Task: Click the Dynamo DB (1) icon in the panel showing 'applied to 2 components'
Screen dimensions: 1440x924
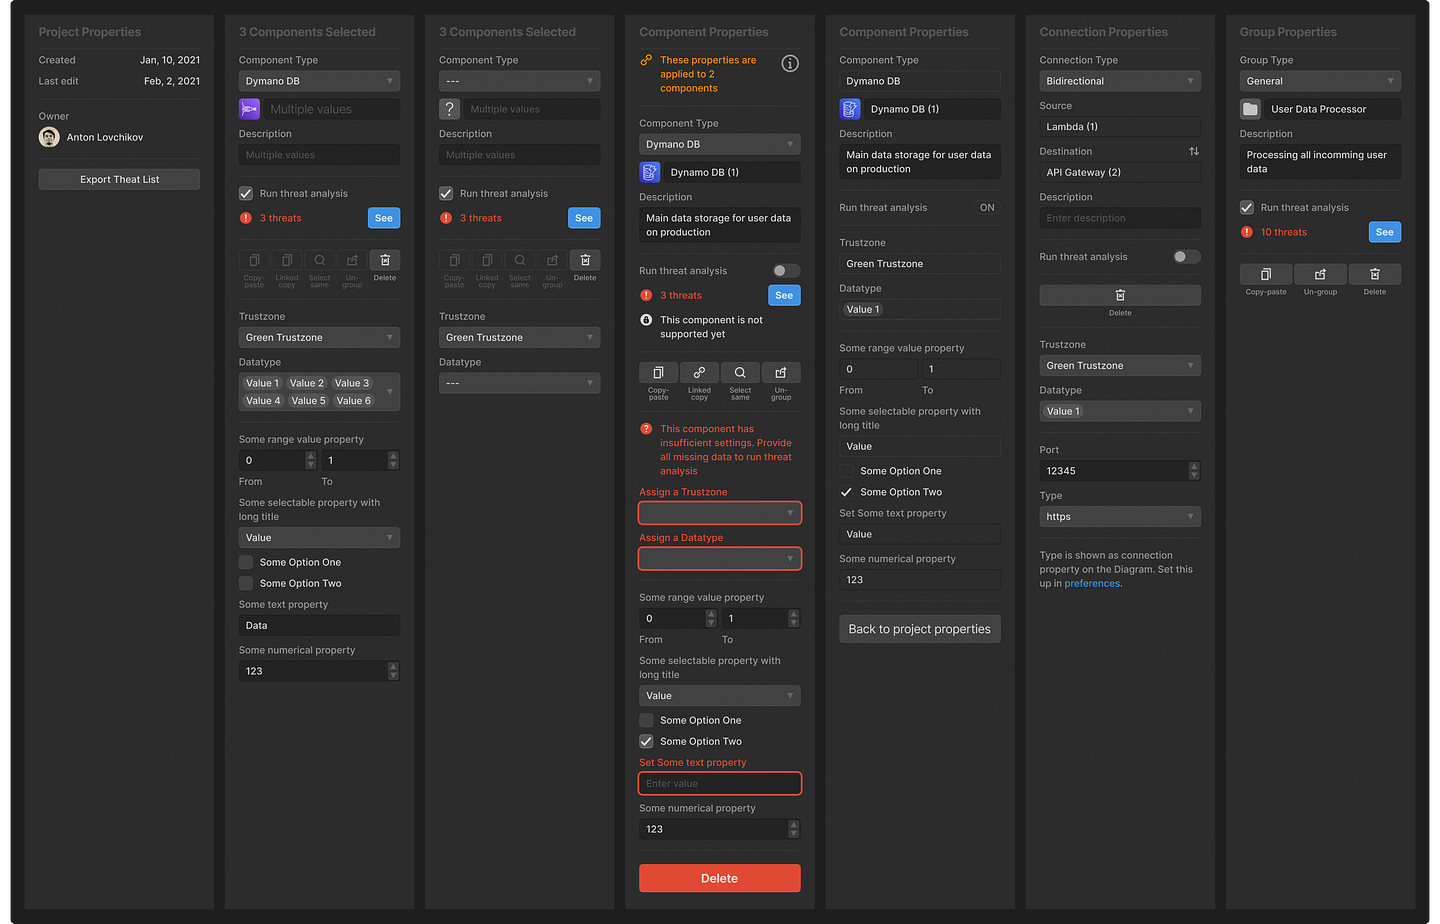Action: [x=650, y=172]
